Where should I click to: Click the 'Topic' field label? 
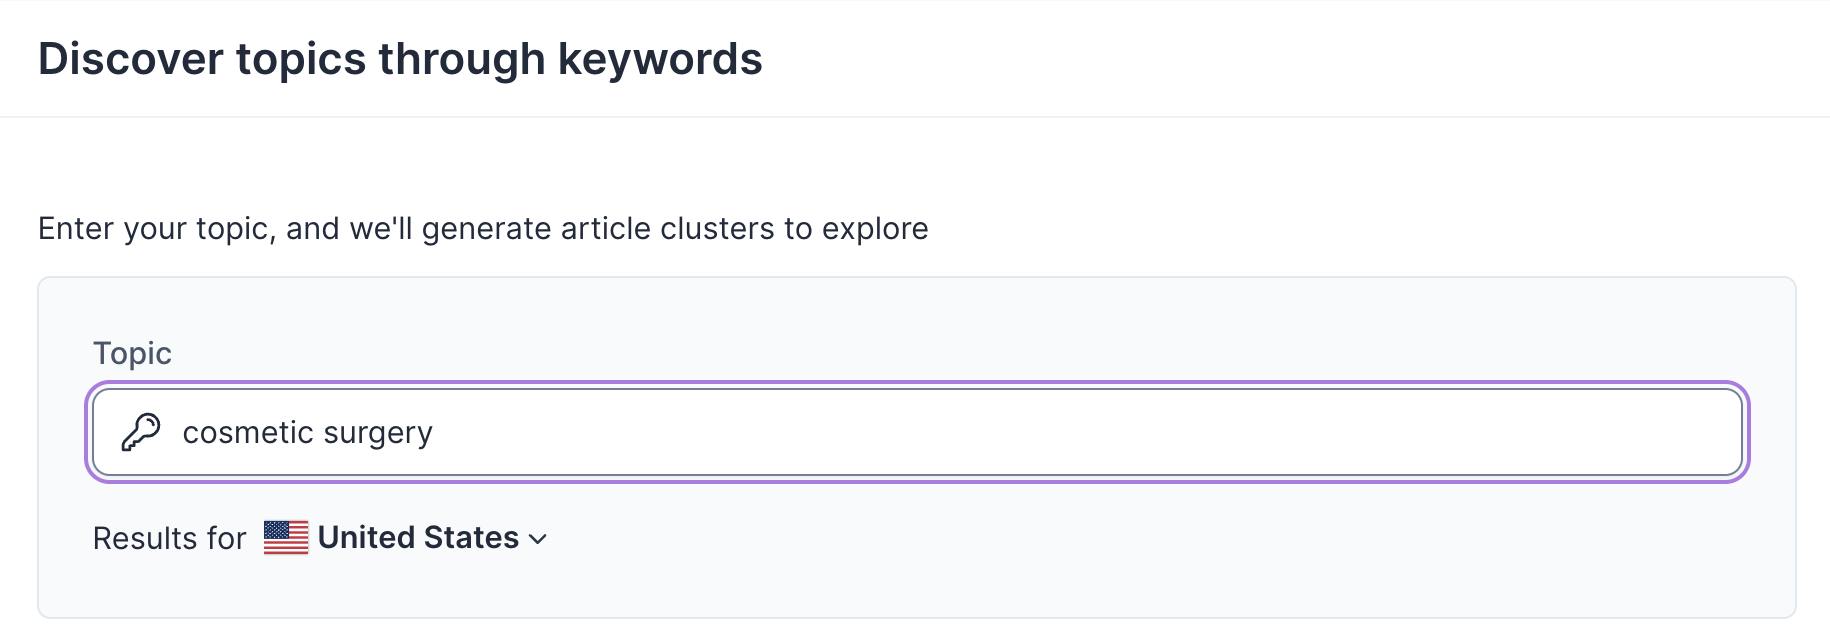132,353
